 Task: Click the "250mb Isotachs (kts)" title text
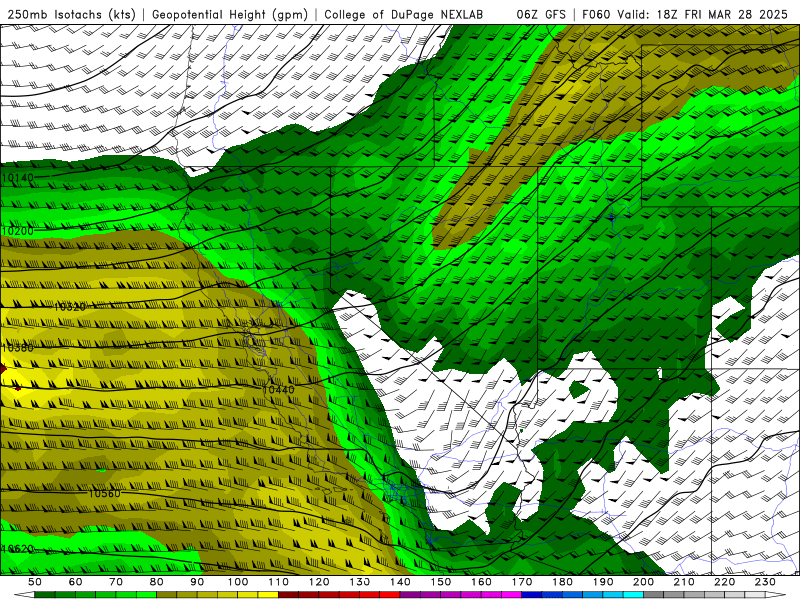[71, 15]
